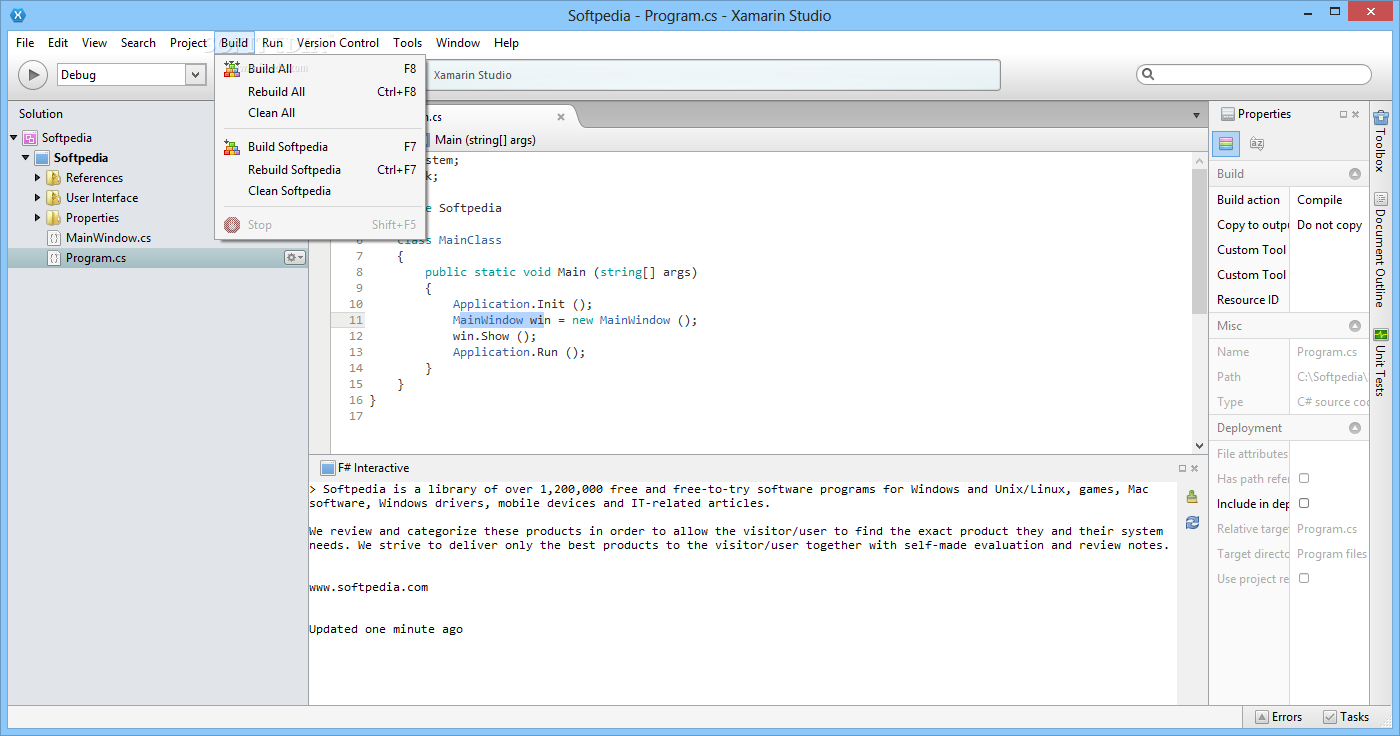Image resolution: width=1400 pixels, height=736 pixels.
Task: Click the 'Do not copy' value field
Action: point(1329,225)
